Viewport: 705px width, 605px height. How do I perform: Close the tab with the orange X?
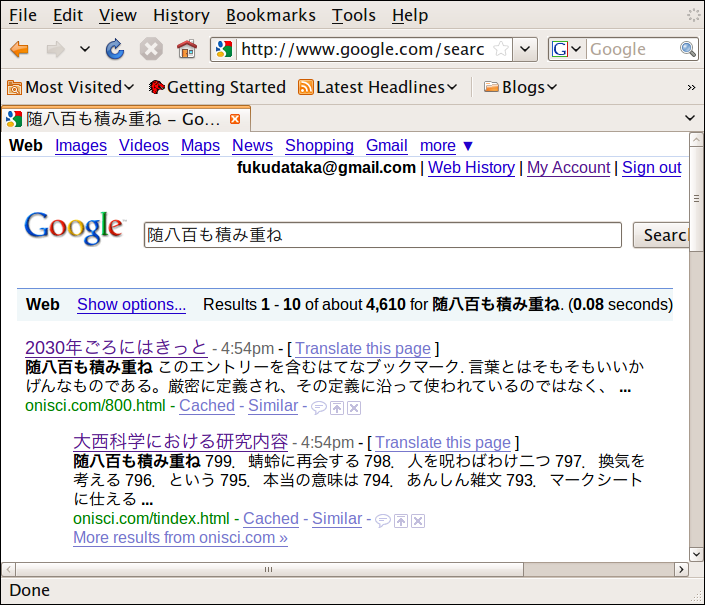(x=235, y=119)
